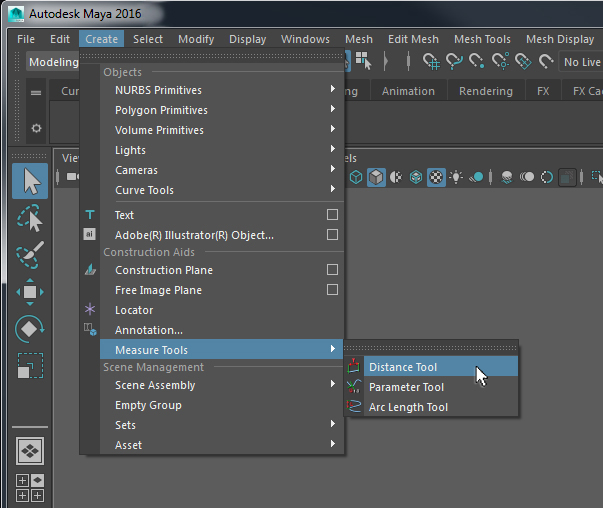
Task: Open Adobe Illustrator Object option box
Action: [x=332, y=235]
